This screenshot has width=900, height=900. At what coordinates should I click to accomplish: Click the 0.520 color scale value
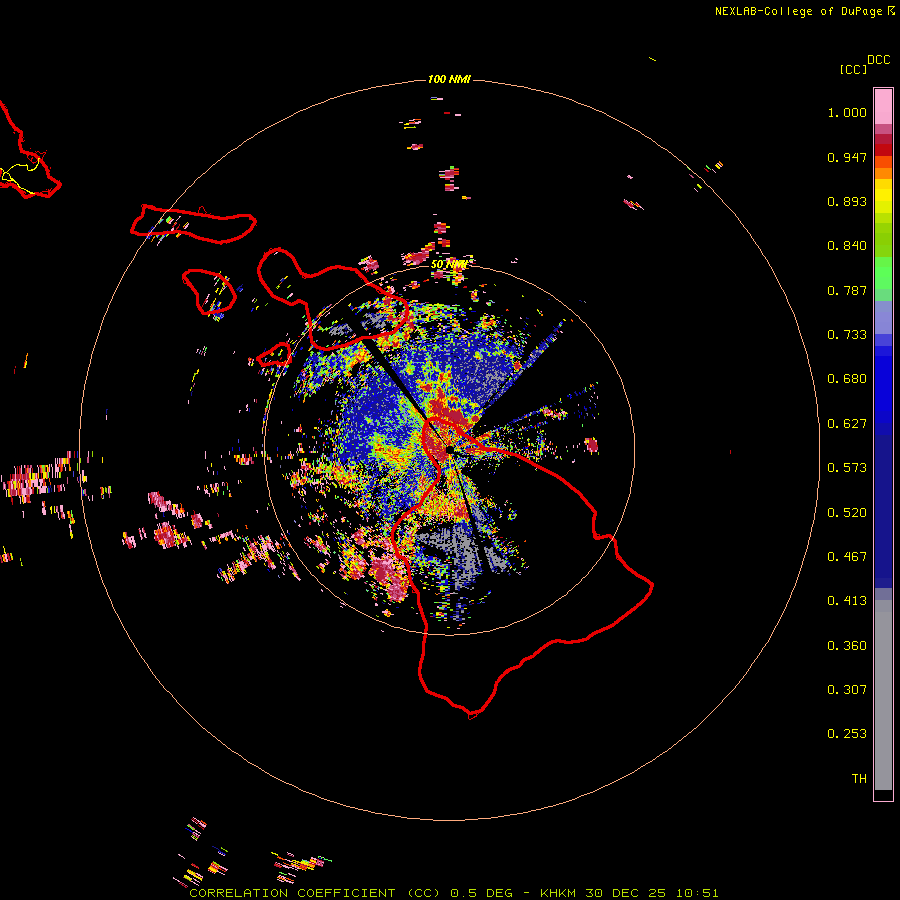(x=847, y=513)
